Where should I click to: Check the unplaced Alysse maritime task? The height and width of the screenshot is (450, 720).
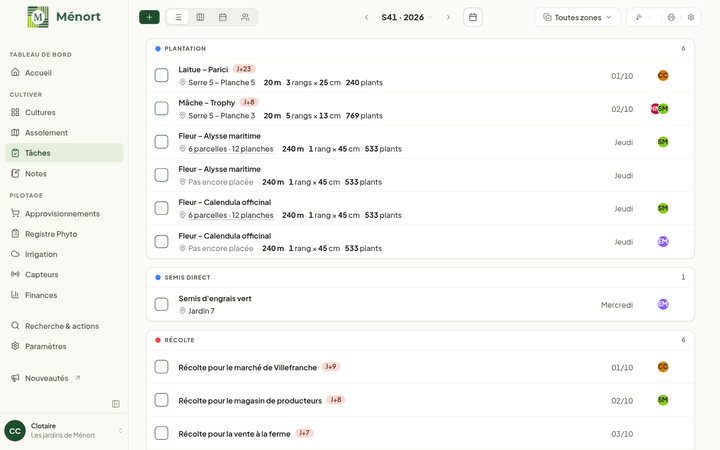(x=161, y=175)
